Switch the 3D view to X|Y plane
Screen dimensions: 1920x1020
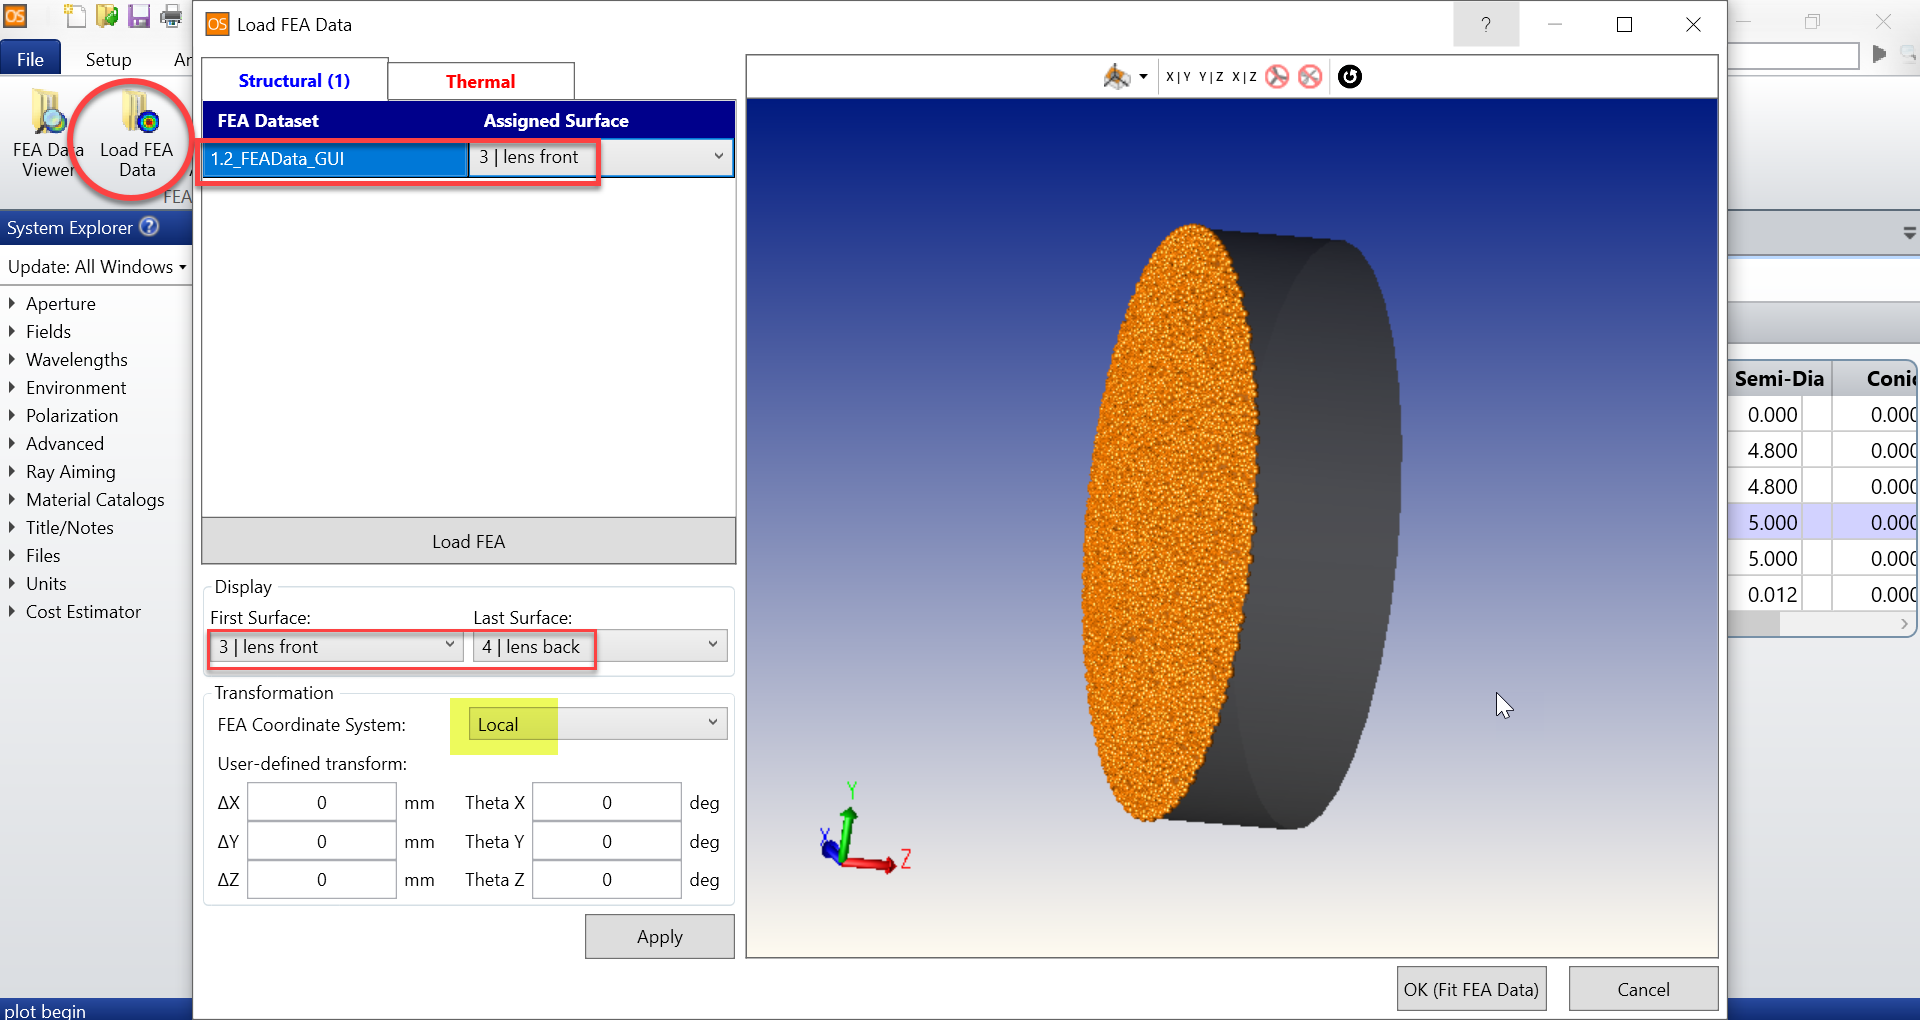point(1178,77)
